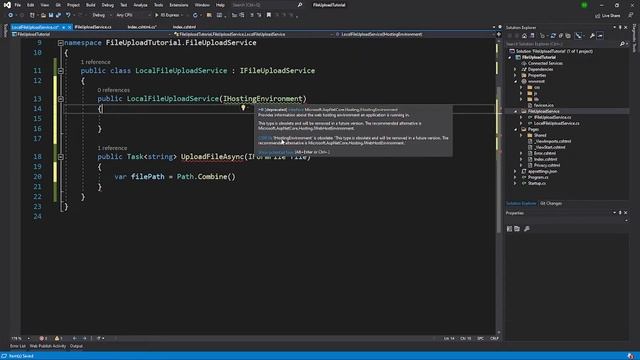Collapse the Pages folder

tap(515, 129)
